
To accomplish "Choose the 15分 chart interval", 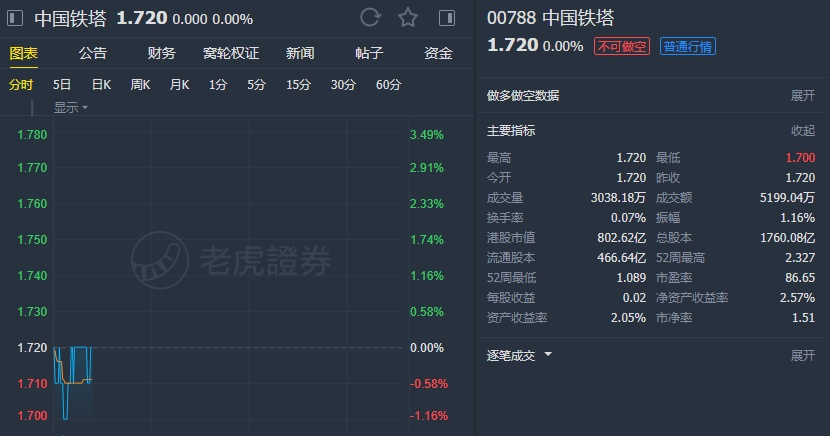I will [298, 84].
